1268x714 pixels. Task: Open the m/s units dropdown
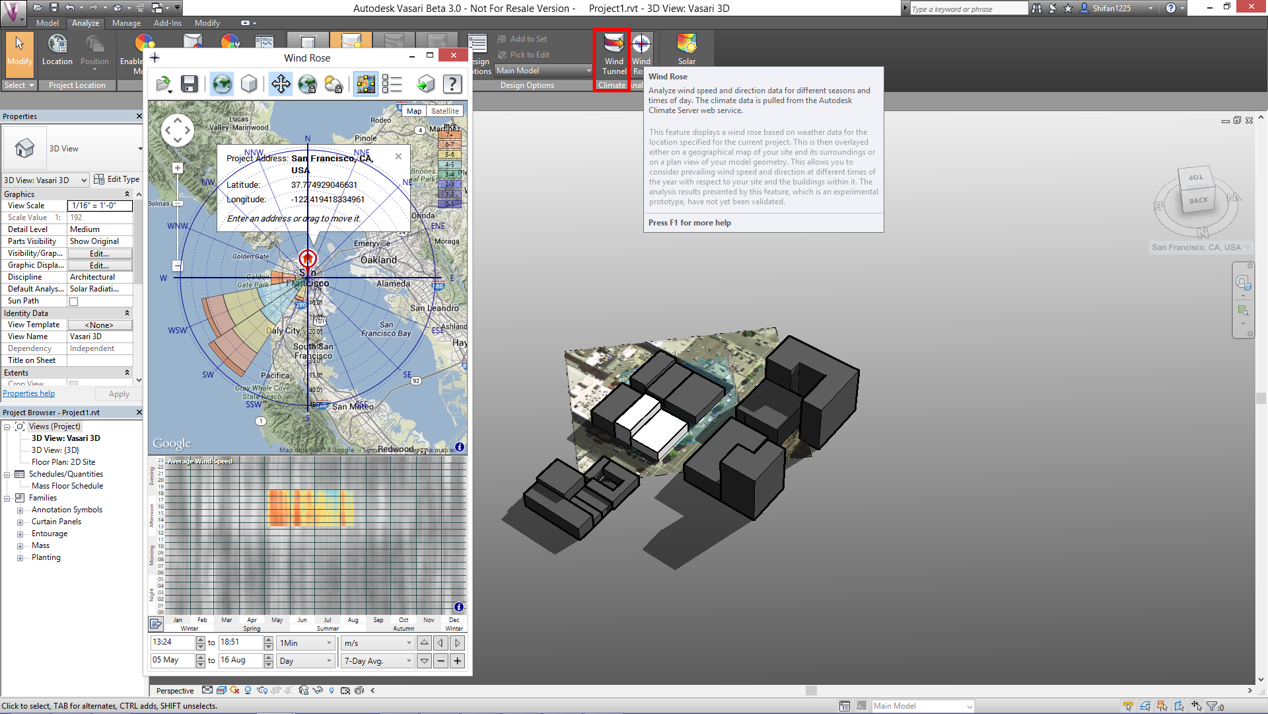377,643
